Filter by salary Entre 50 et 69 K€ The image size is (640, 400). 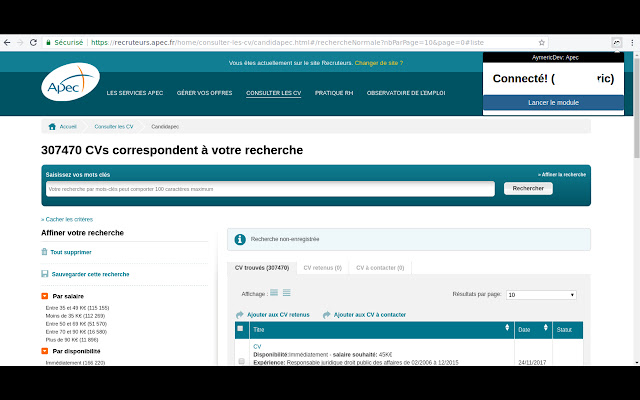(x=76, y=324)
